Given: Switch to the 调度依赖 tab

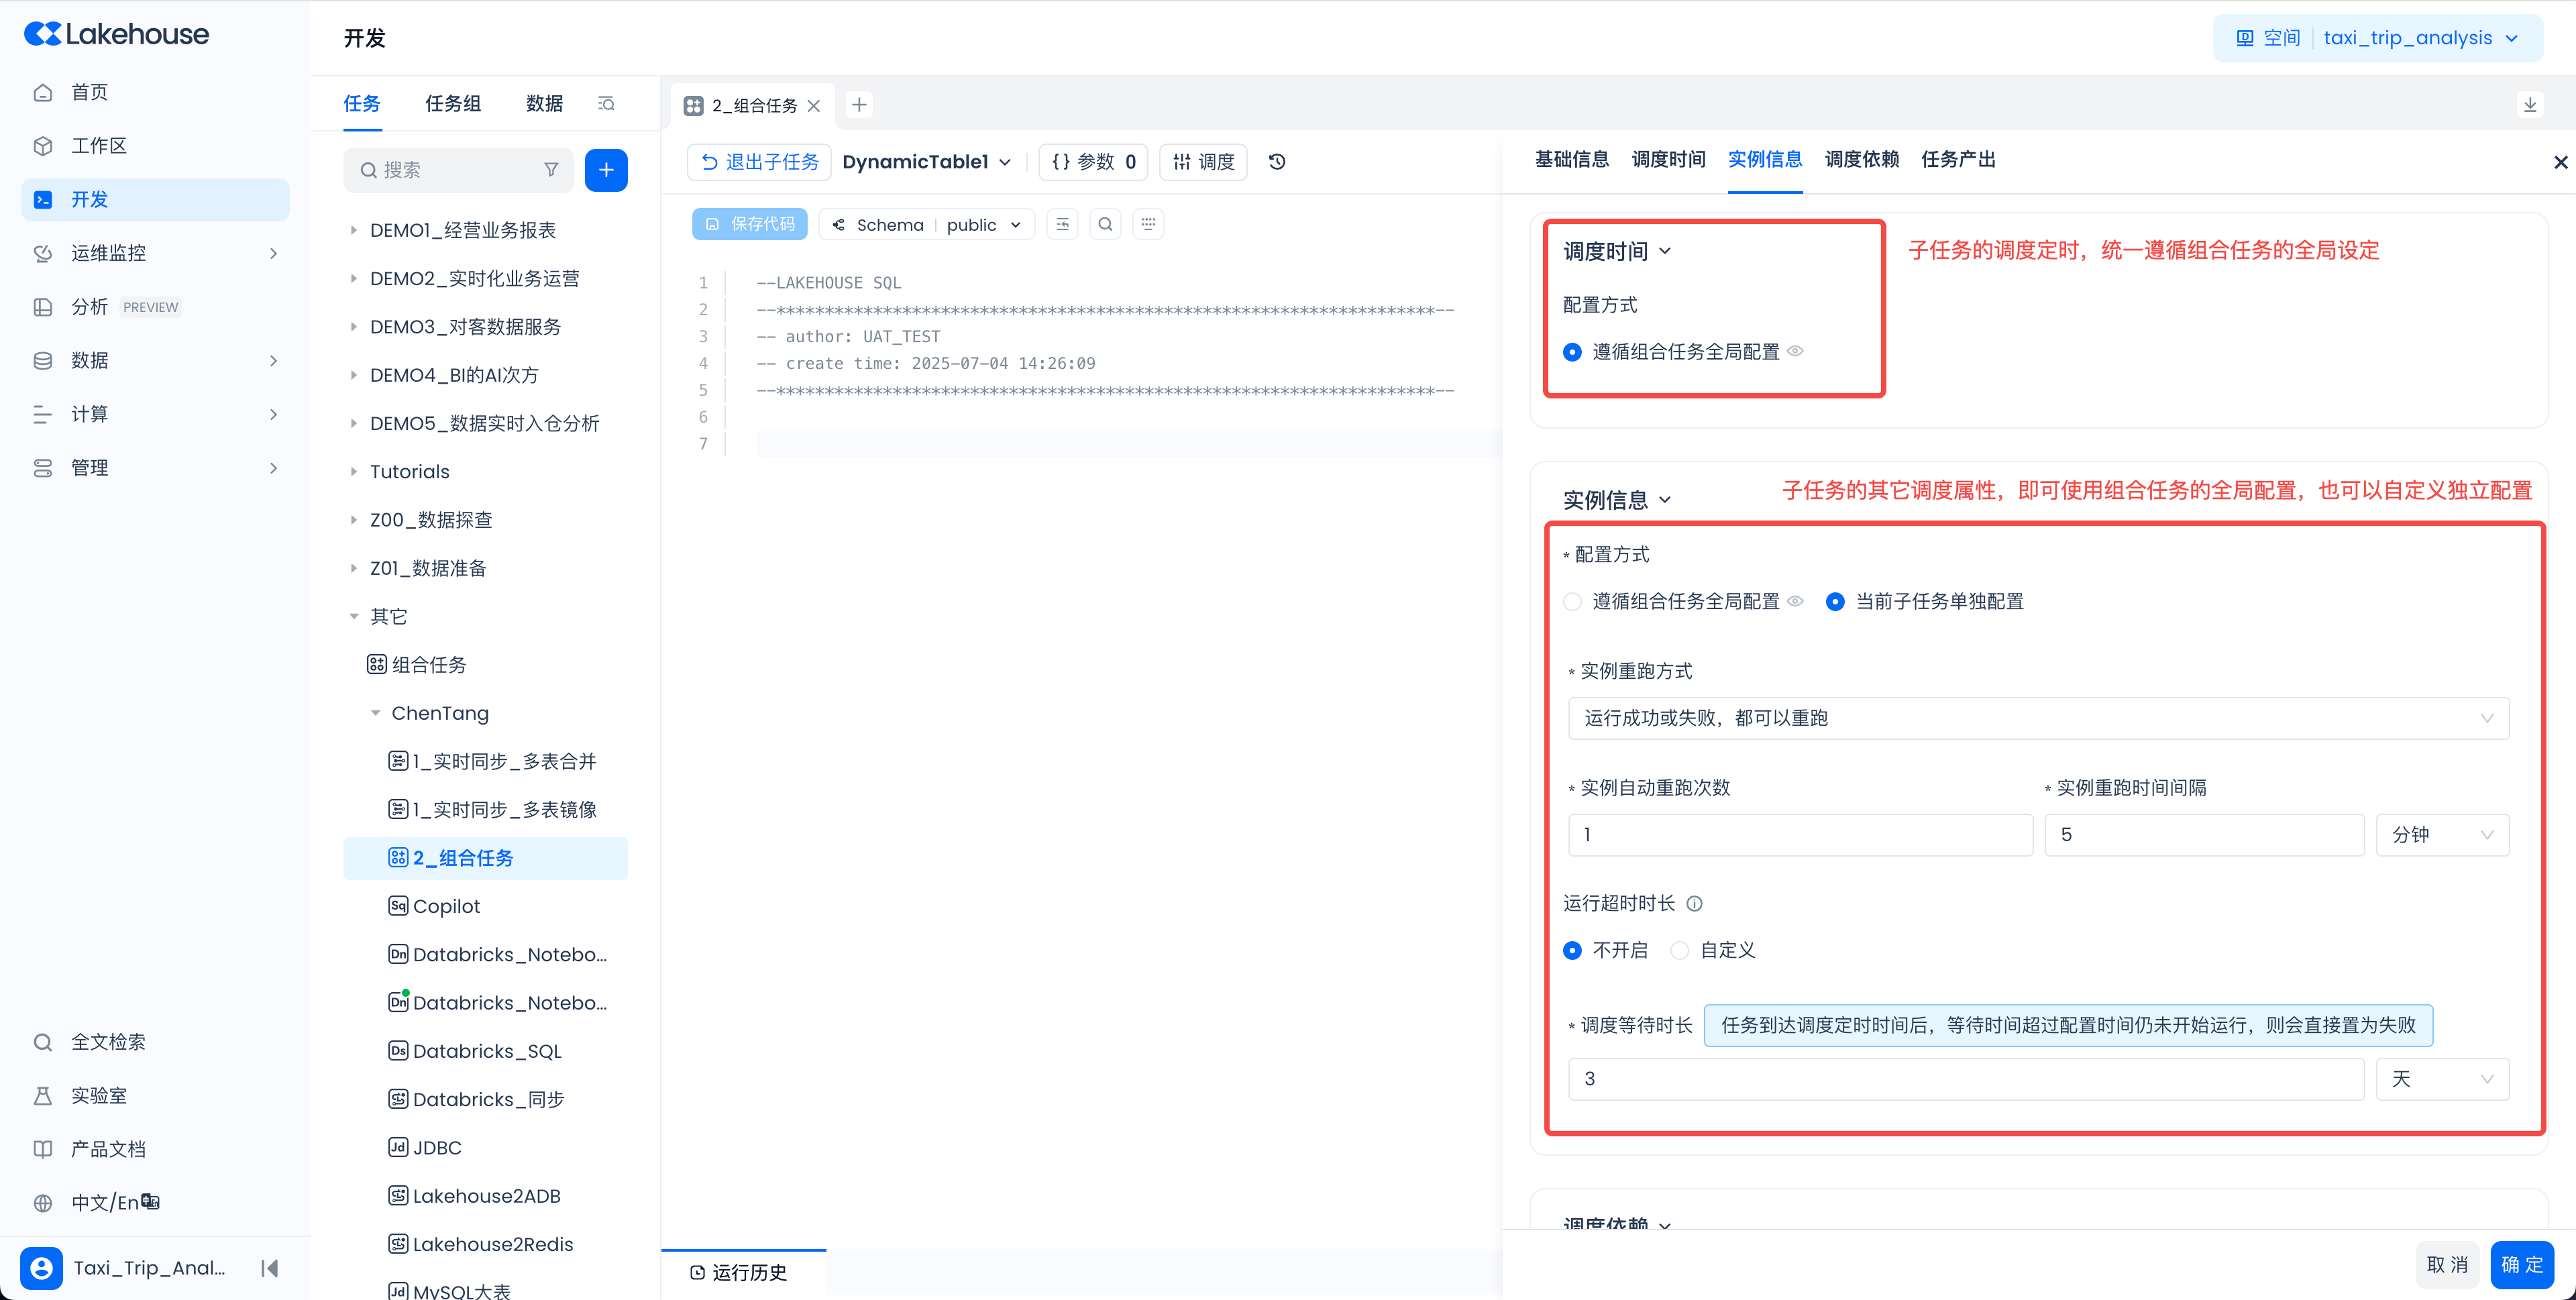Looking at the screenshot, I should [1861, 160].
